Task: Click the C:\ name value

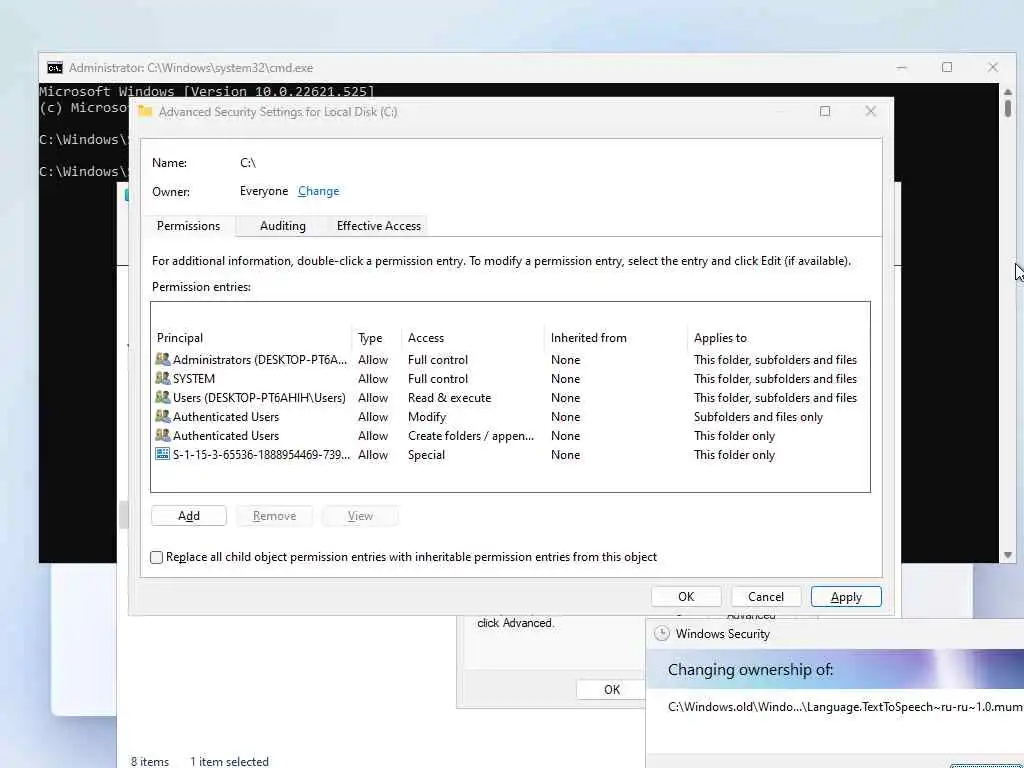Action: point(248,162)
